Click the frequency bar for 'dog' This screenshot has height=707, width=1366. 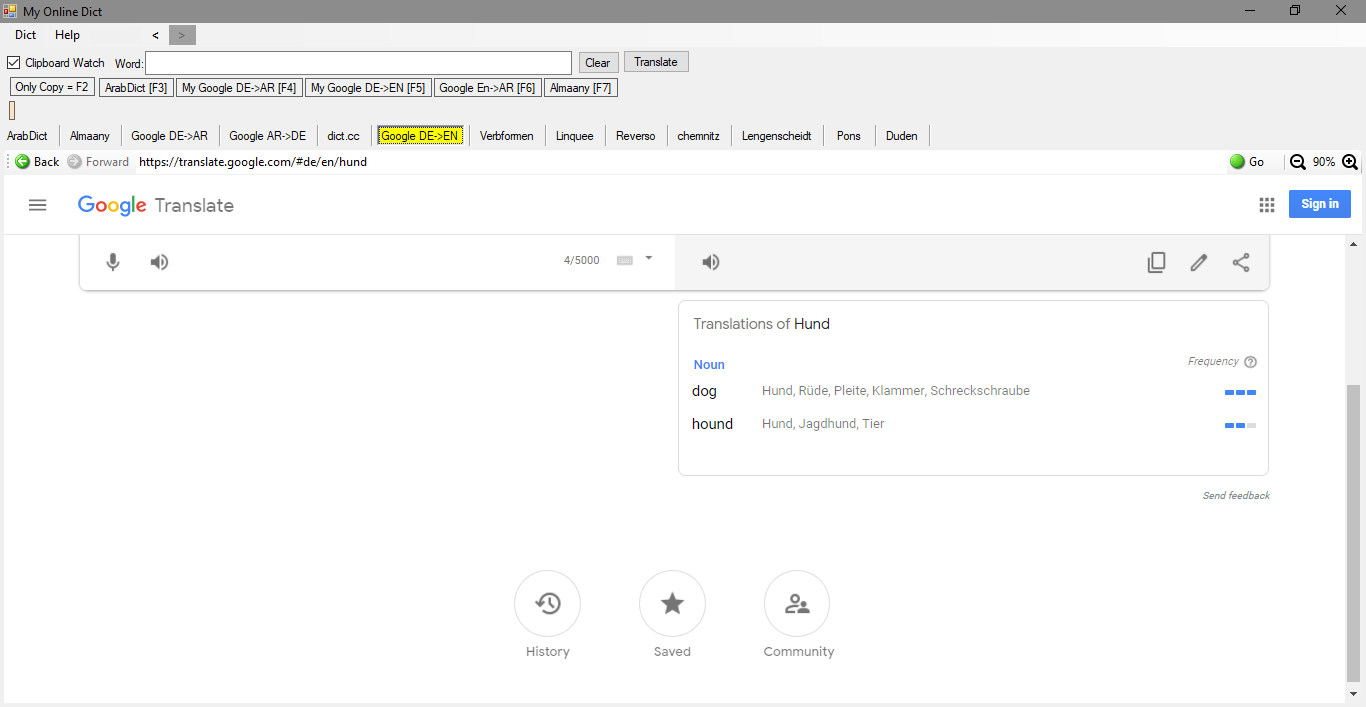click(1240, 393)
